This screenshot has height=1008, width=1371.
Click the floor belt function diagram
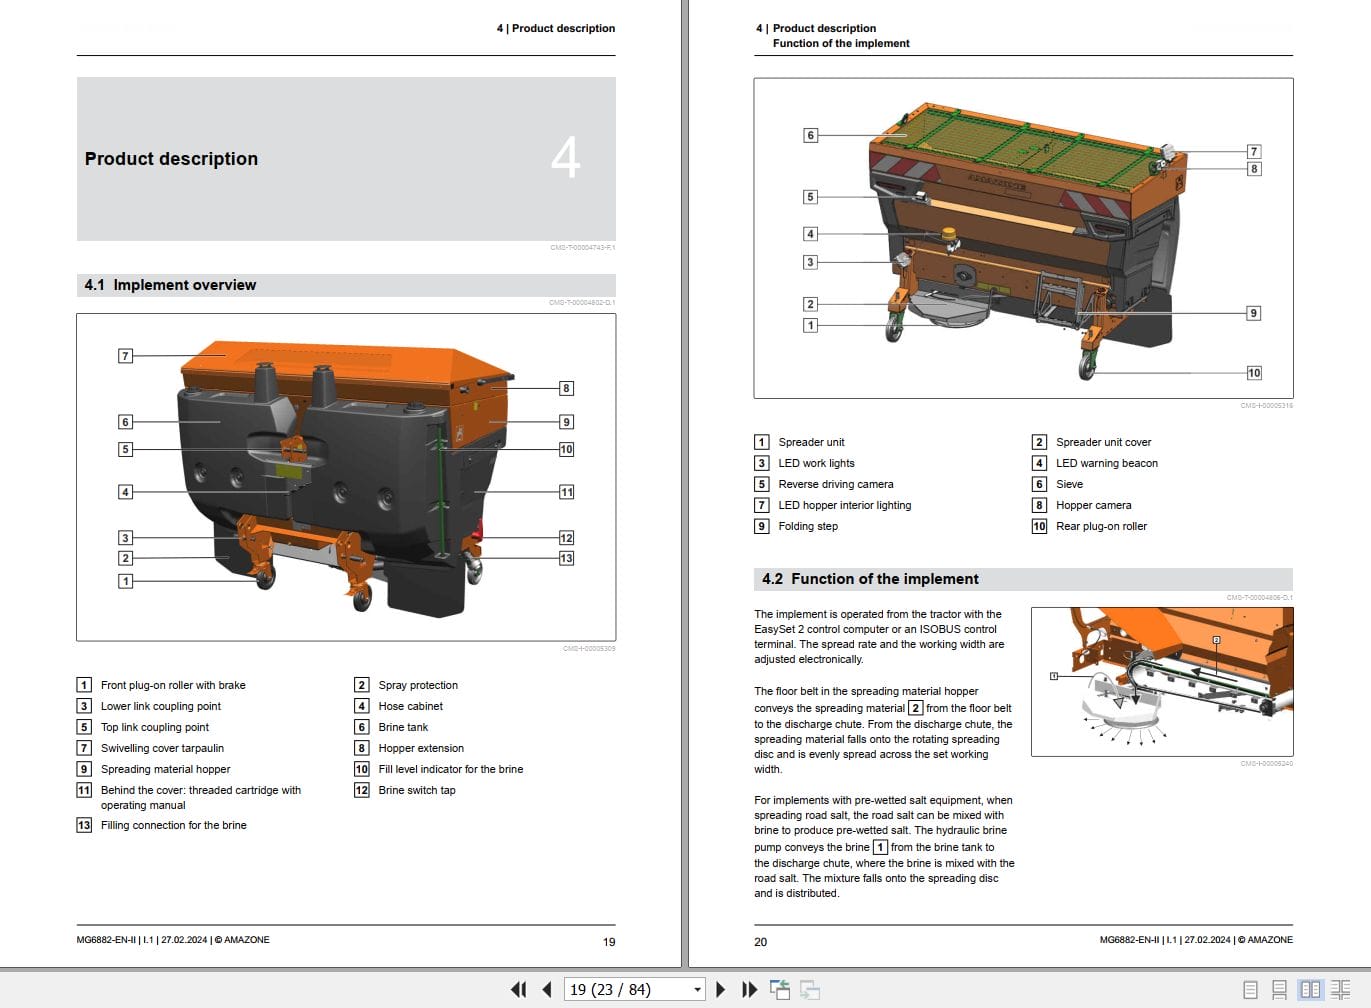point(1162,682)
